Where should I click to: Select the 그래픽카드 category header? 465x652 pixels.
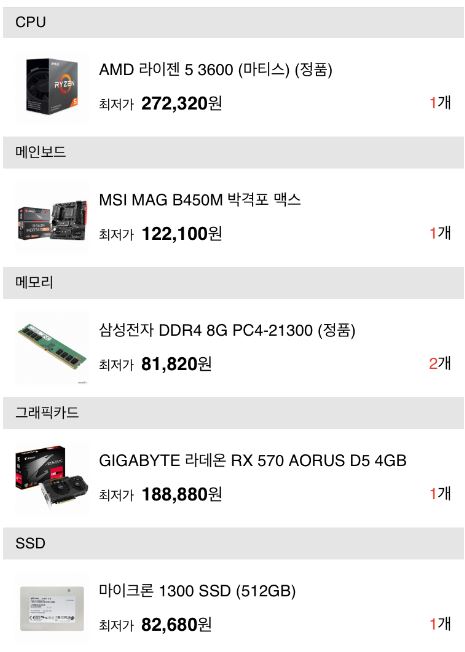coord(233,413)
